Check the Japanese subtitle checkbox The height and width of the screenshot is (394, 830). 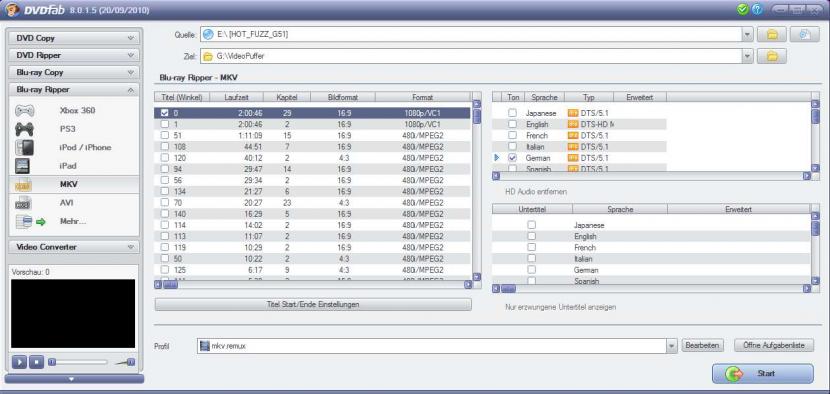[x=531, y=225]
